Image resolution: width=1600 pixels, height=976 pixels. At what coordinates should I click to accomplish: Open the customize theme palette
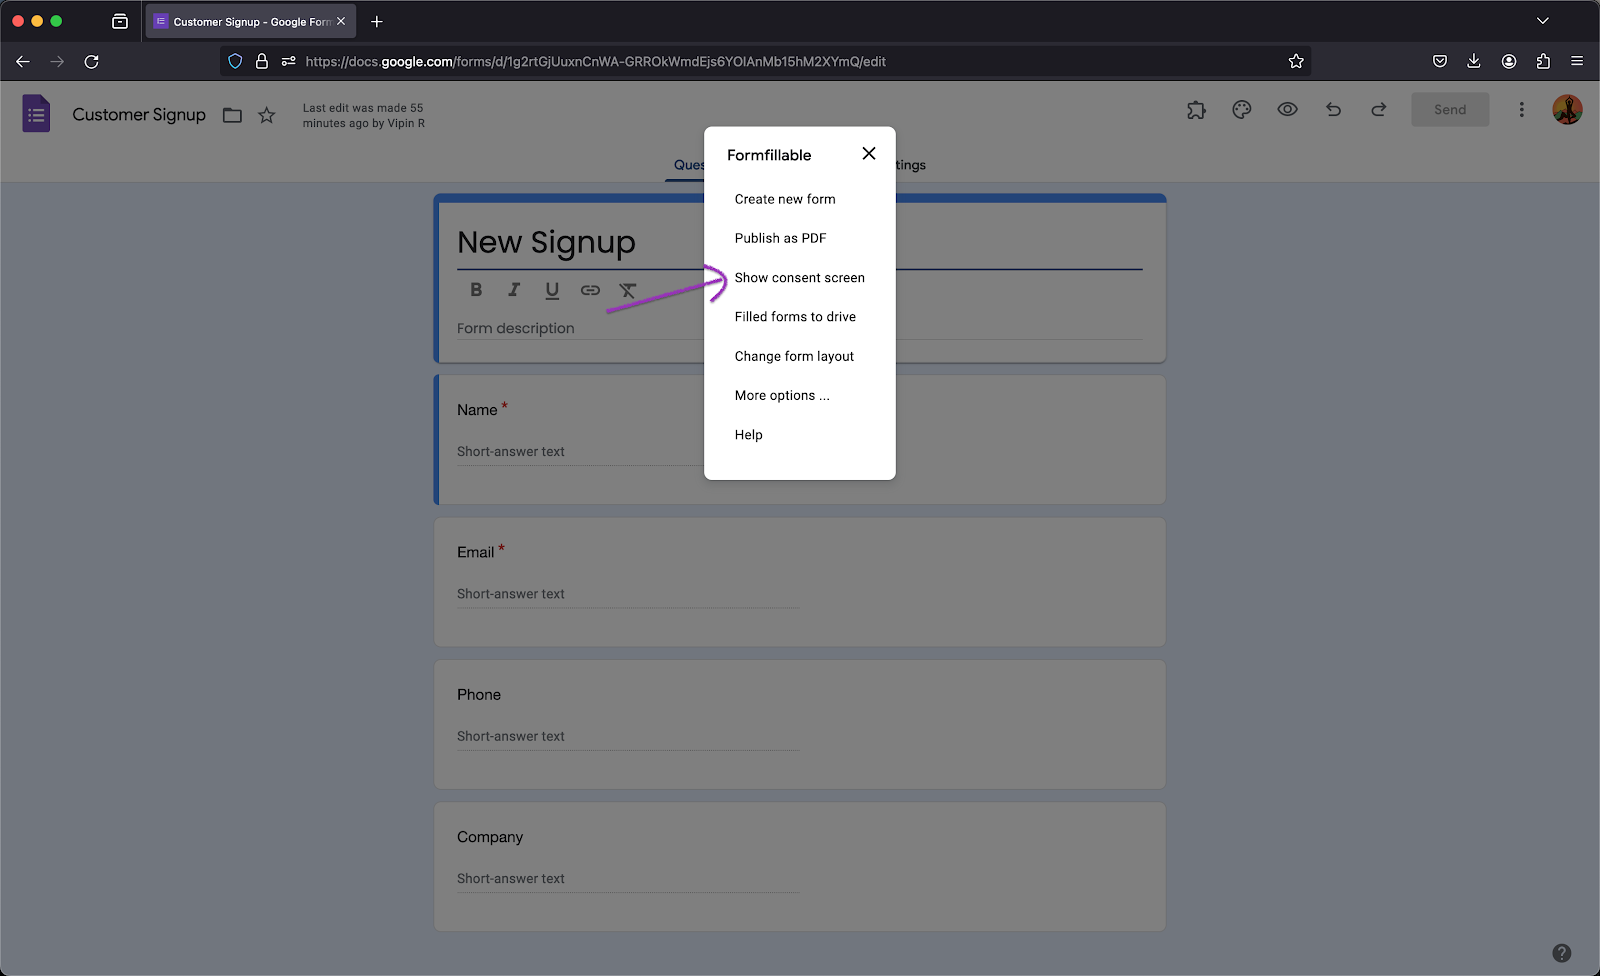coord(1242,110)
